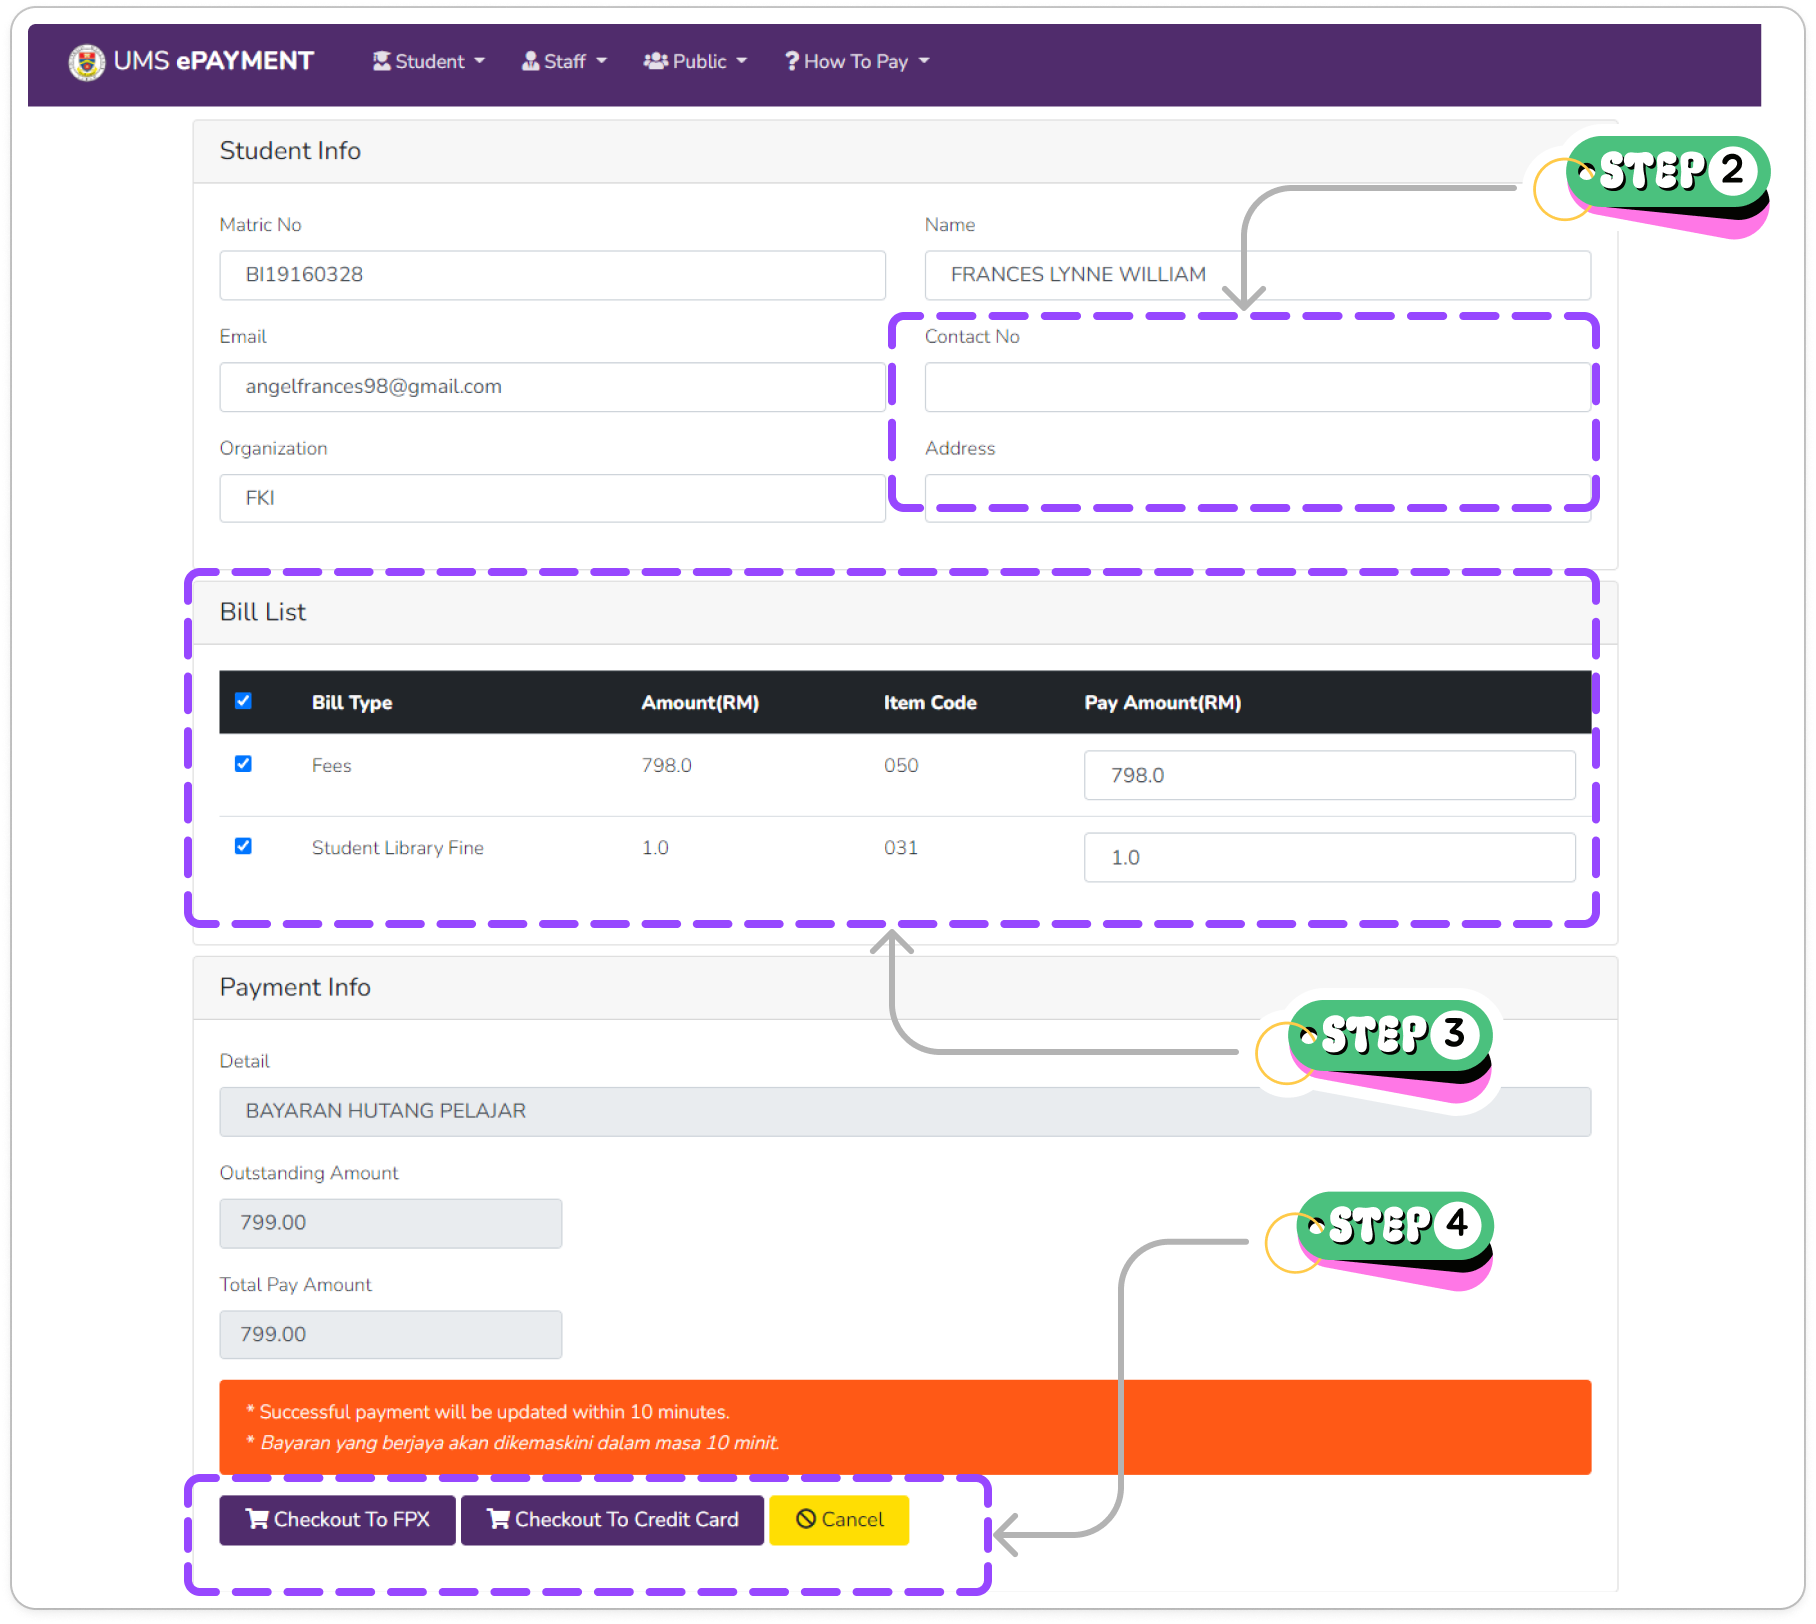1816x1624 pixels.
Task: Click the ban icon on Cancel button
Action: point(806,1519)
